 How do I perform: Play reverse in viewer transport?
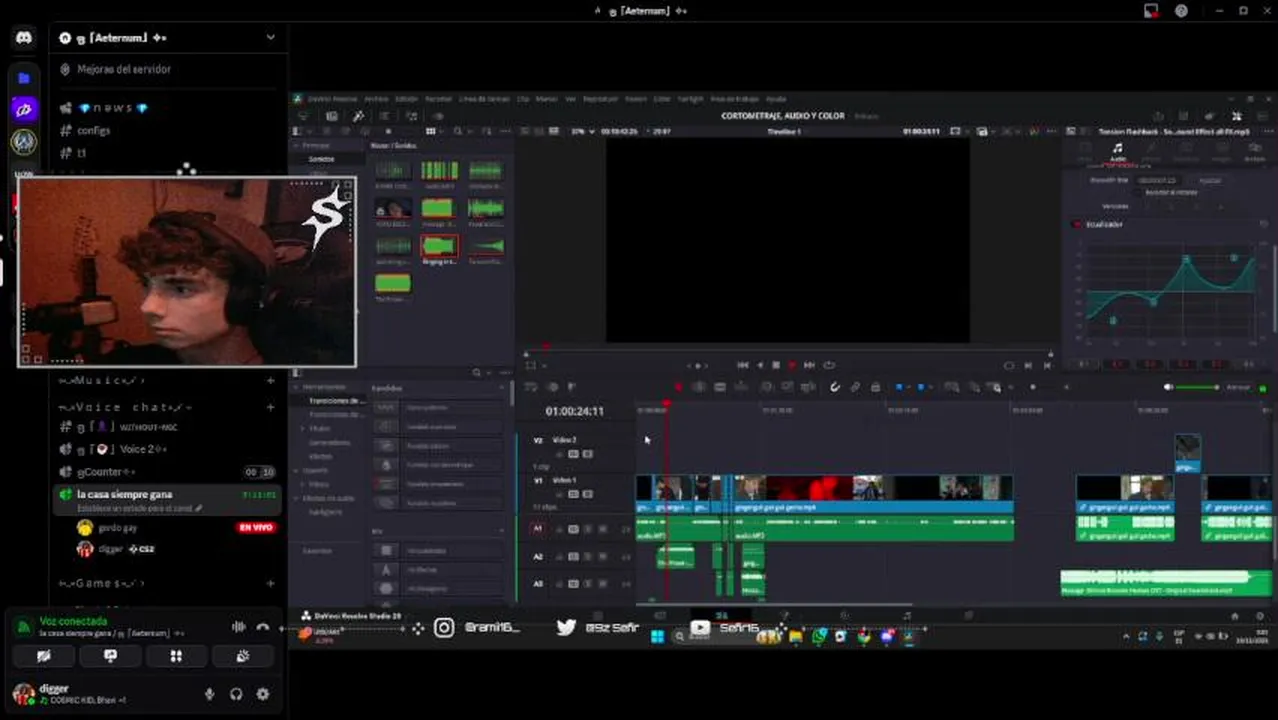pyautogui.click(x=760, y=365)
